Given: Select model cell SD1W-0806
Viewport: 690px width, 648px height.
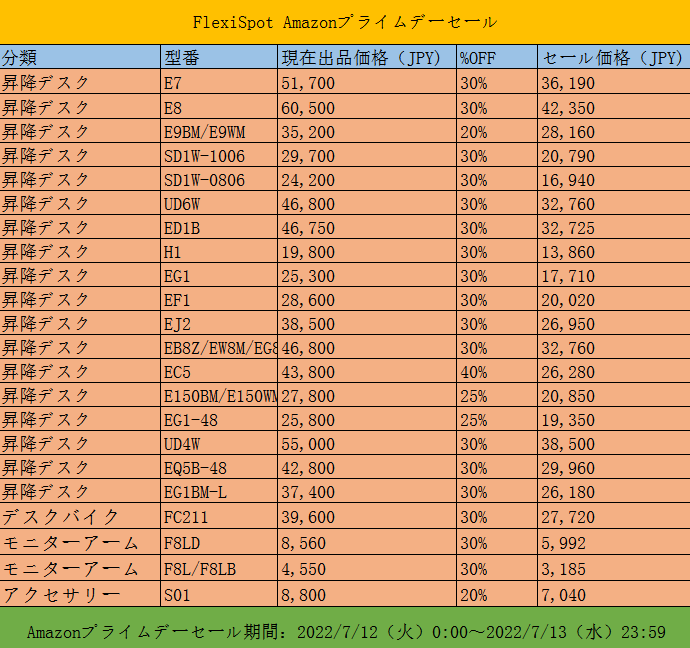Looking at the screenshot, I should tap(219, 179).
